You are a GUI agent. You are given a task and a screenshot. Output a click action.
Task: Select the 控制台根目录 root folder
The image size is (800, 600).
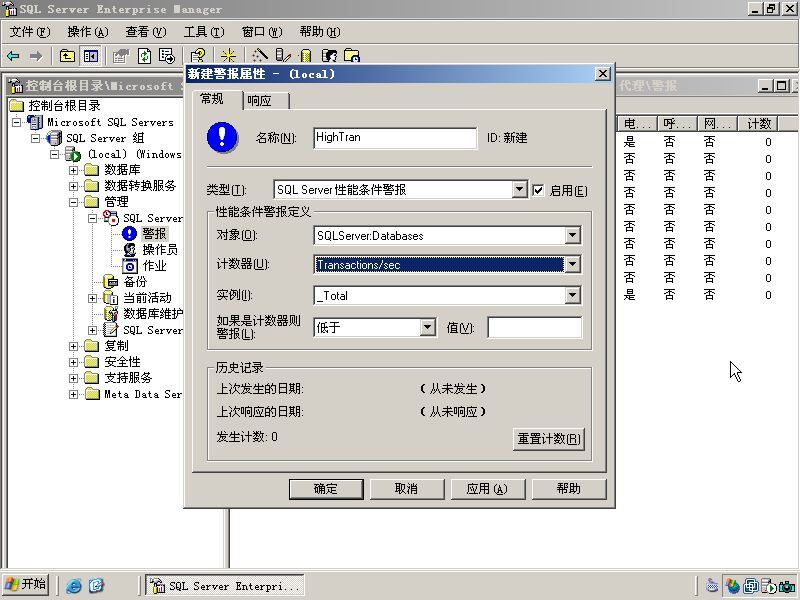(64, 106)
